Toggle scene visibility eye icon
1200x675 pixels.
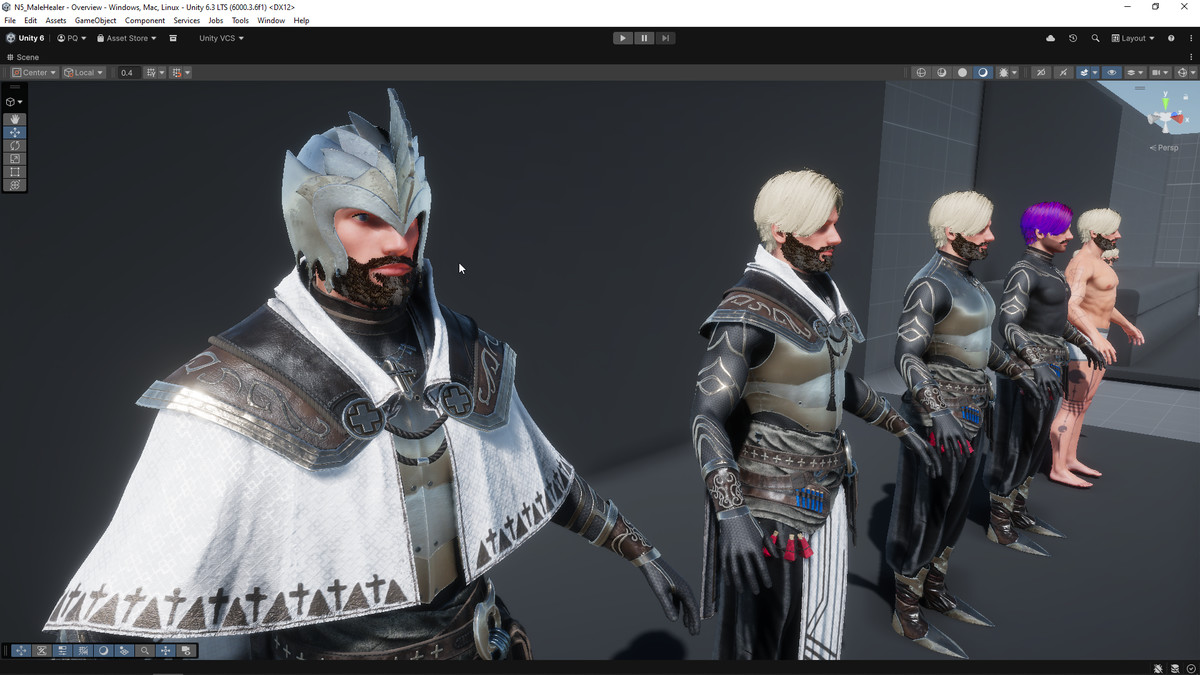1111,73
